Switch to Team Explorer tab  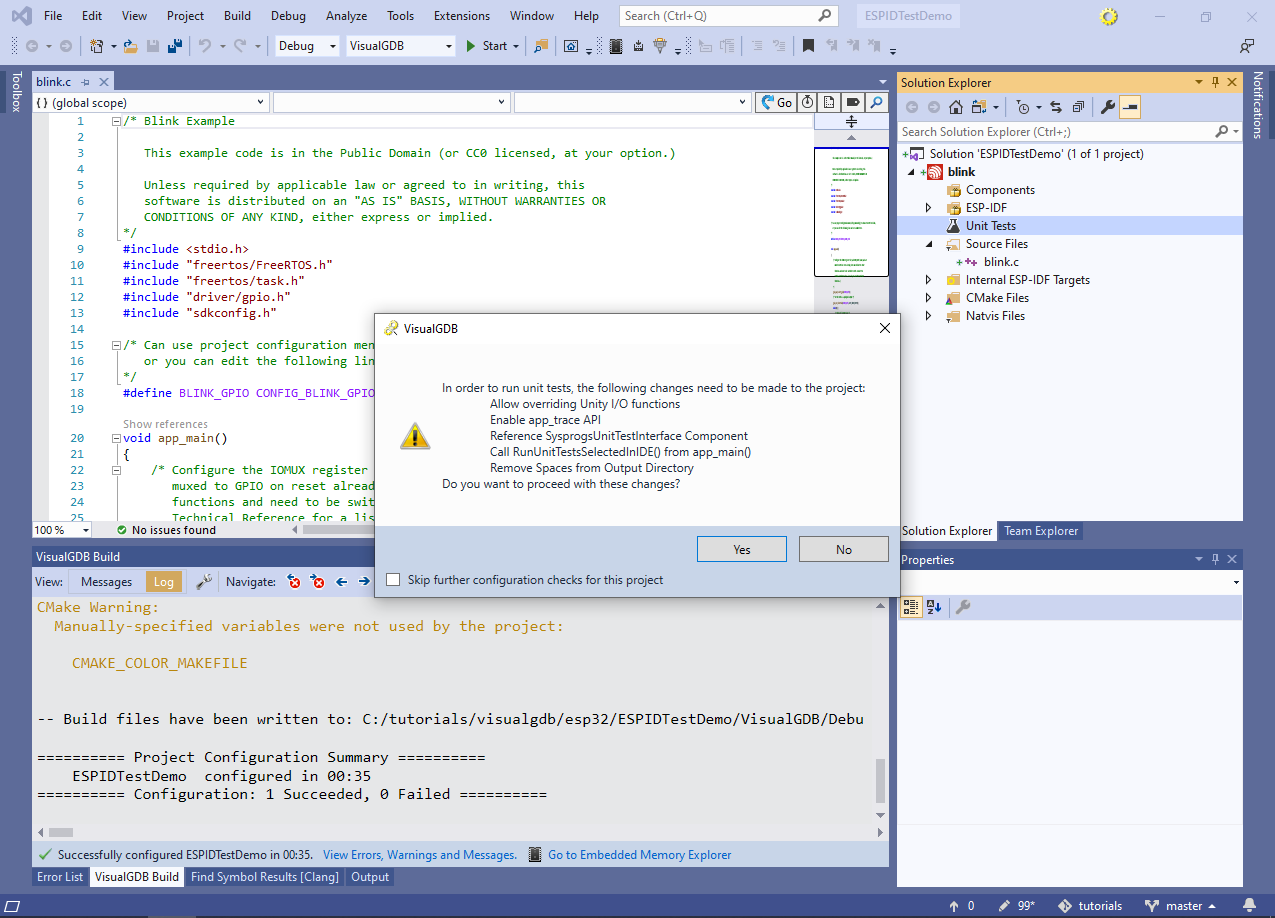click(1041, 531)
